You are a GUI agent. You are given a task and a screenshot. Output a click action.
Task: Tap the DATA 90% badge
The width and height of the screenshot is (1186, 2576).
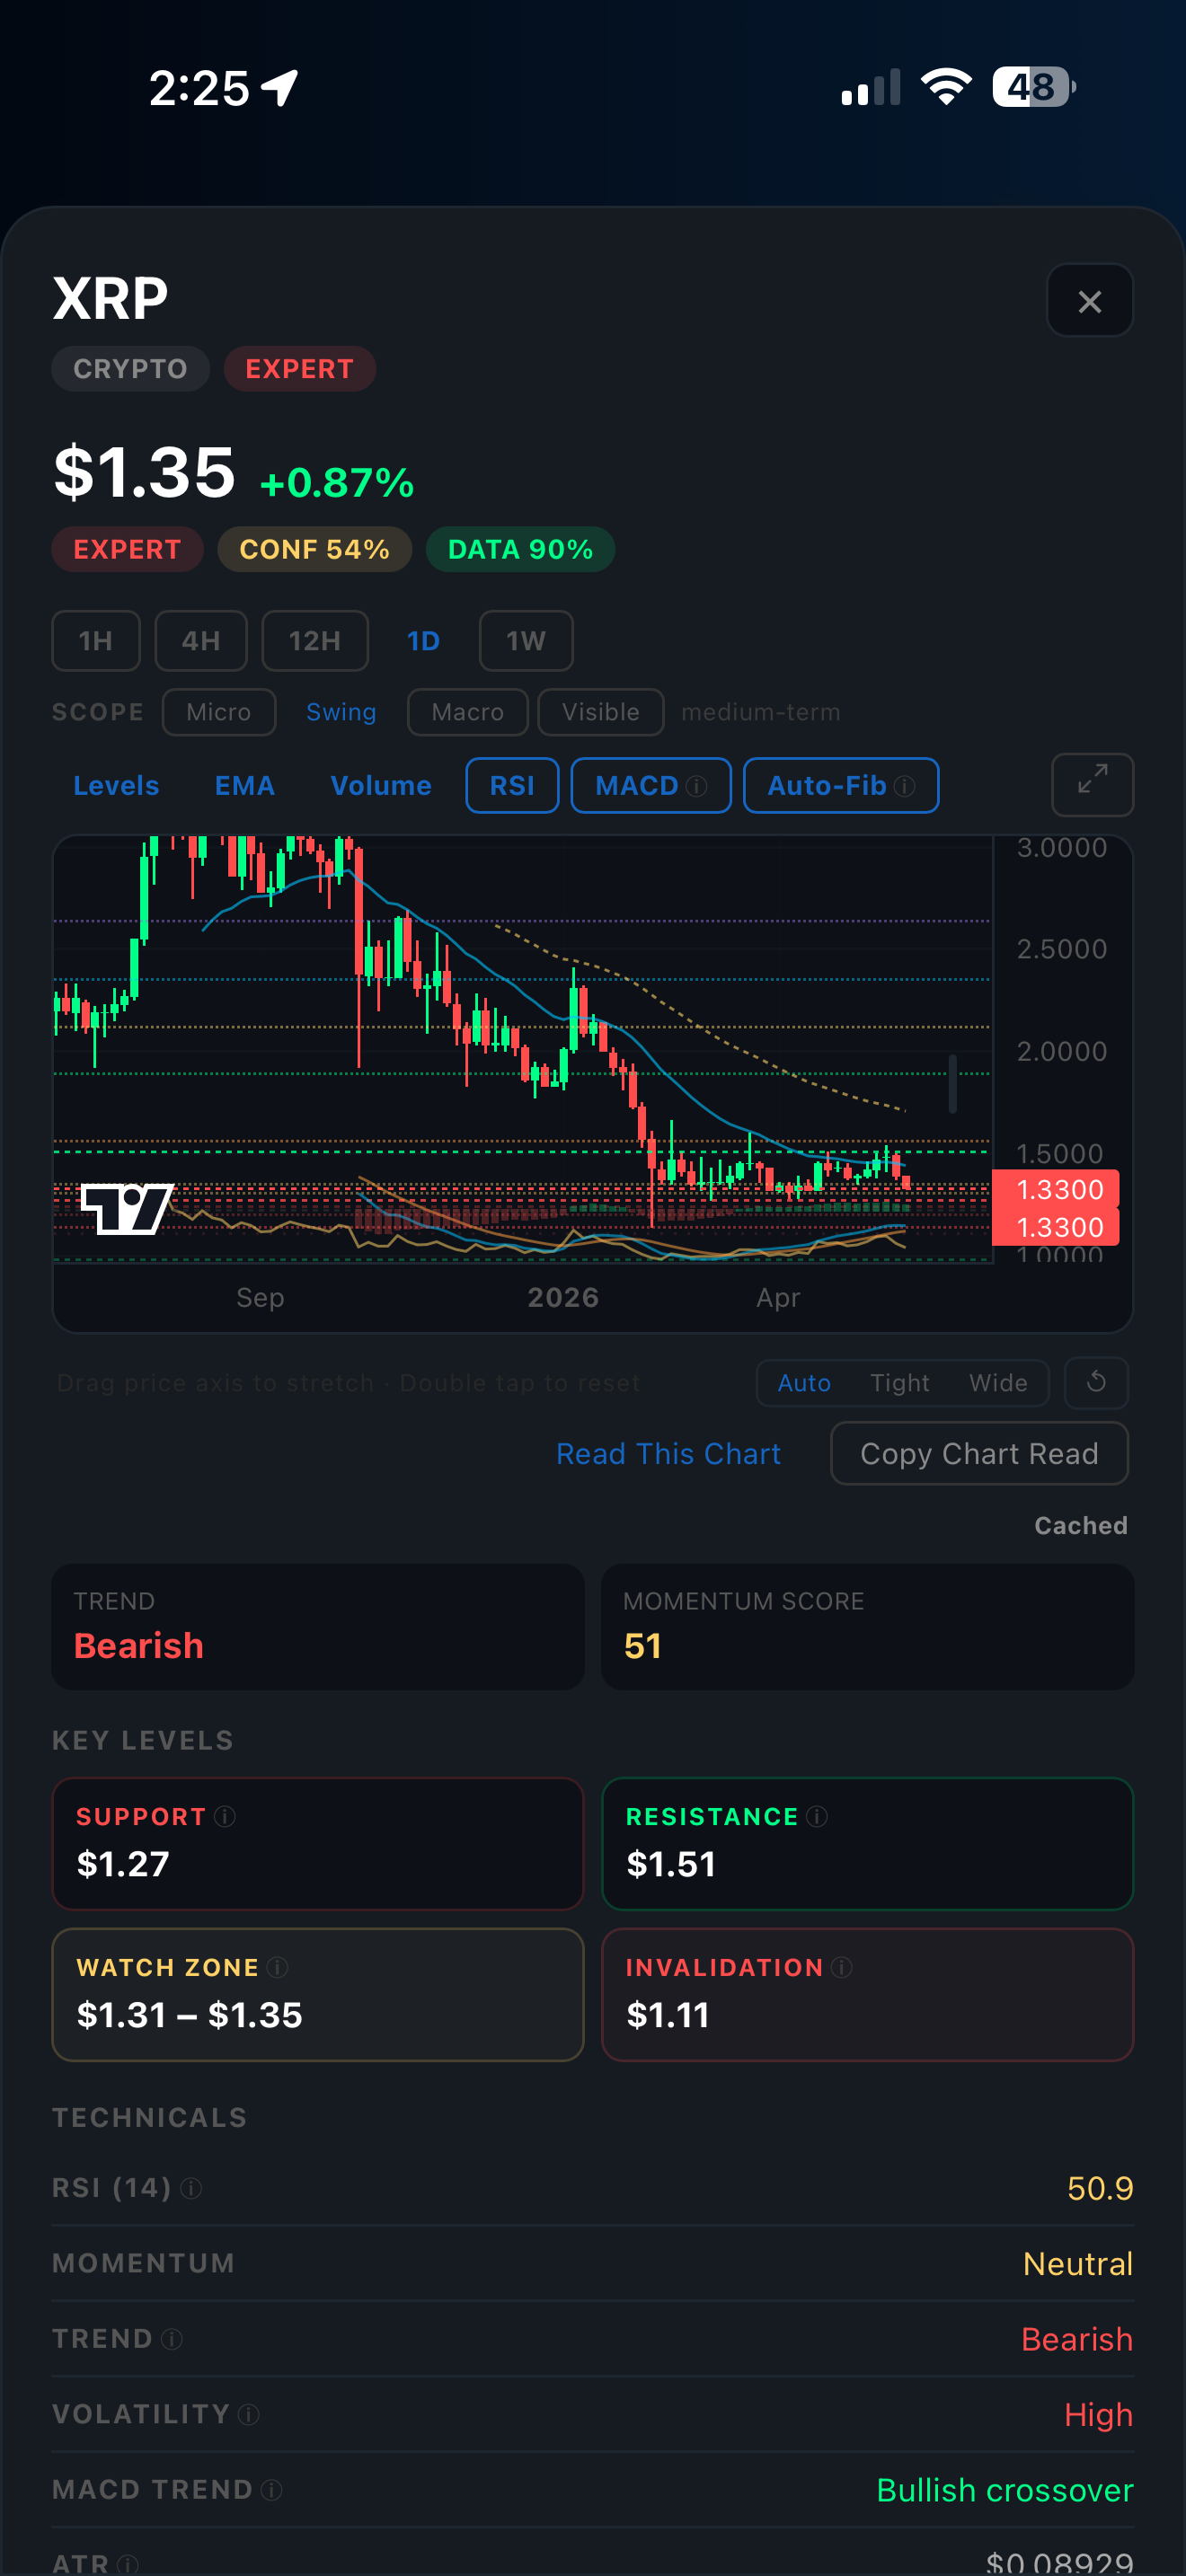point(520,549)
